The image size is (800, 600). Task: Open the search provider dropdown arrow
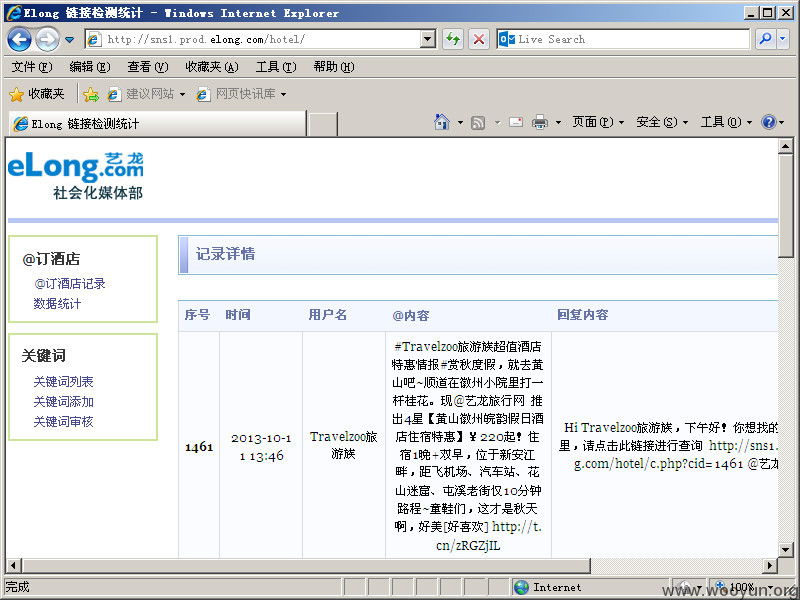pos(783,39)
